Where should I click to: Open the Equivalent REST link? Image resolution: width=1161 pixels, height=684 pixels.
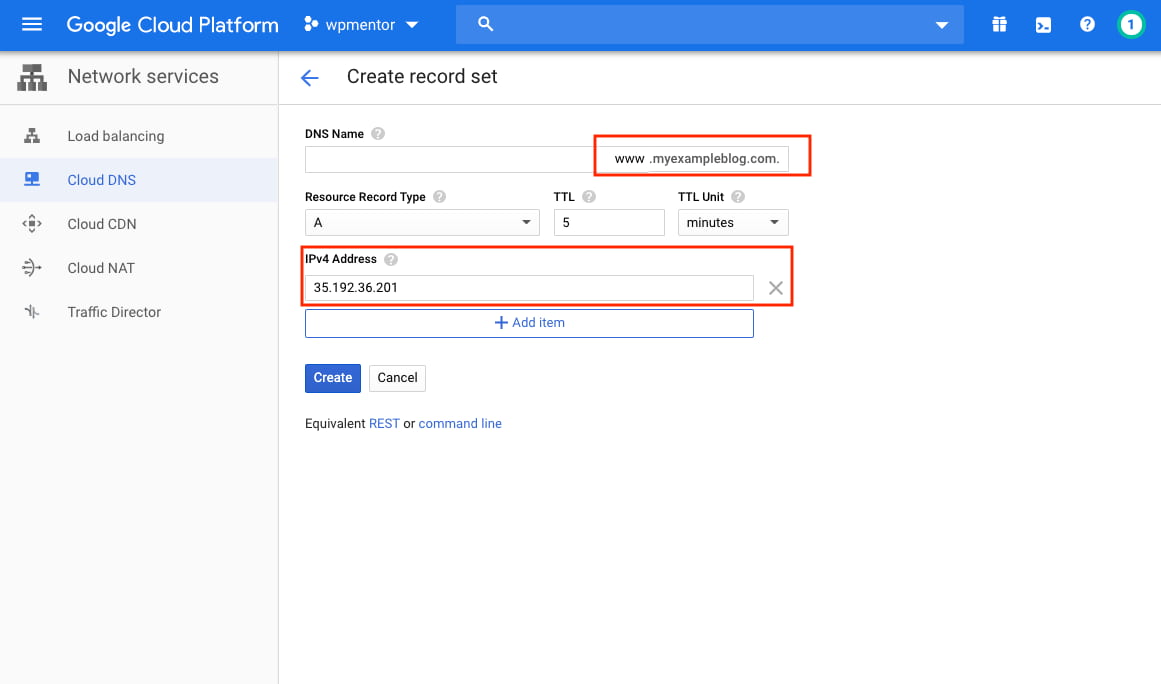[x=384, y=423]
